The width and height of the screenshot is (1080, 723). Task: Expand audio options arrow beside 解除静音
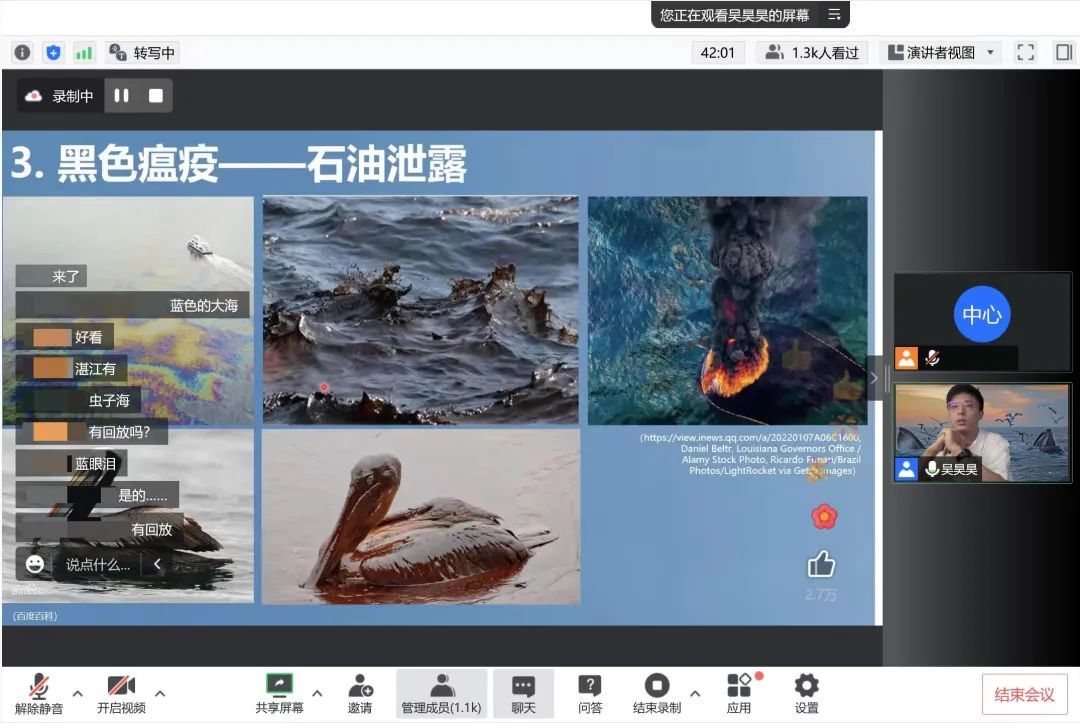[x=77, y=693]
